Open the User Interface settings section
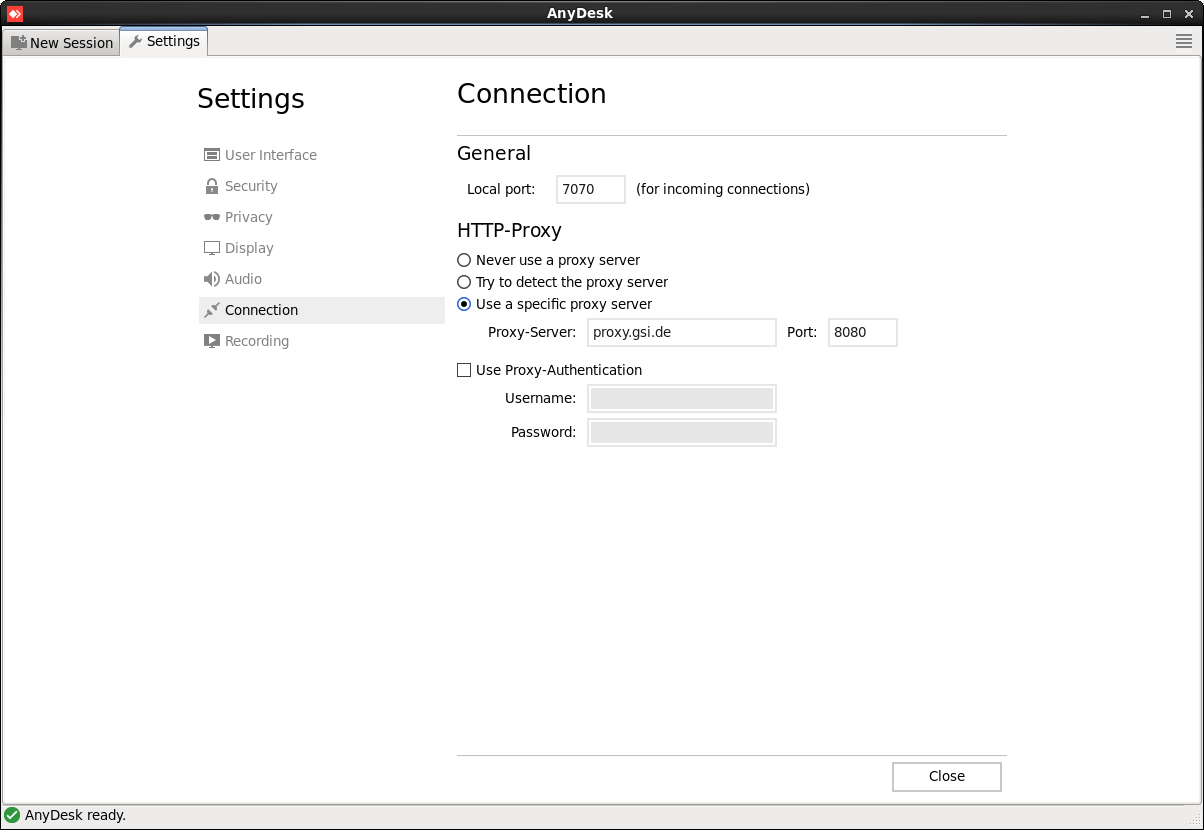 pos(321,155)
